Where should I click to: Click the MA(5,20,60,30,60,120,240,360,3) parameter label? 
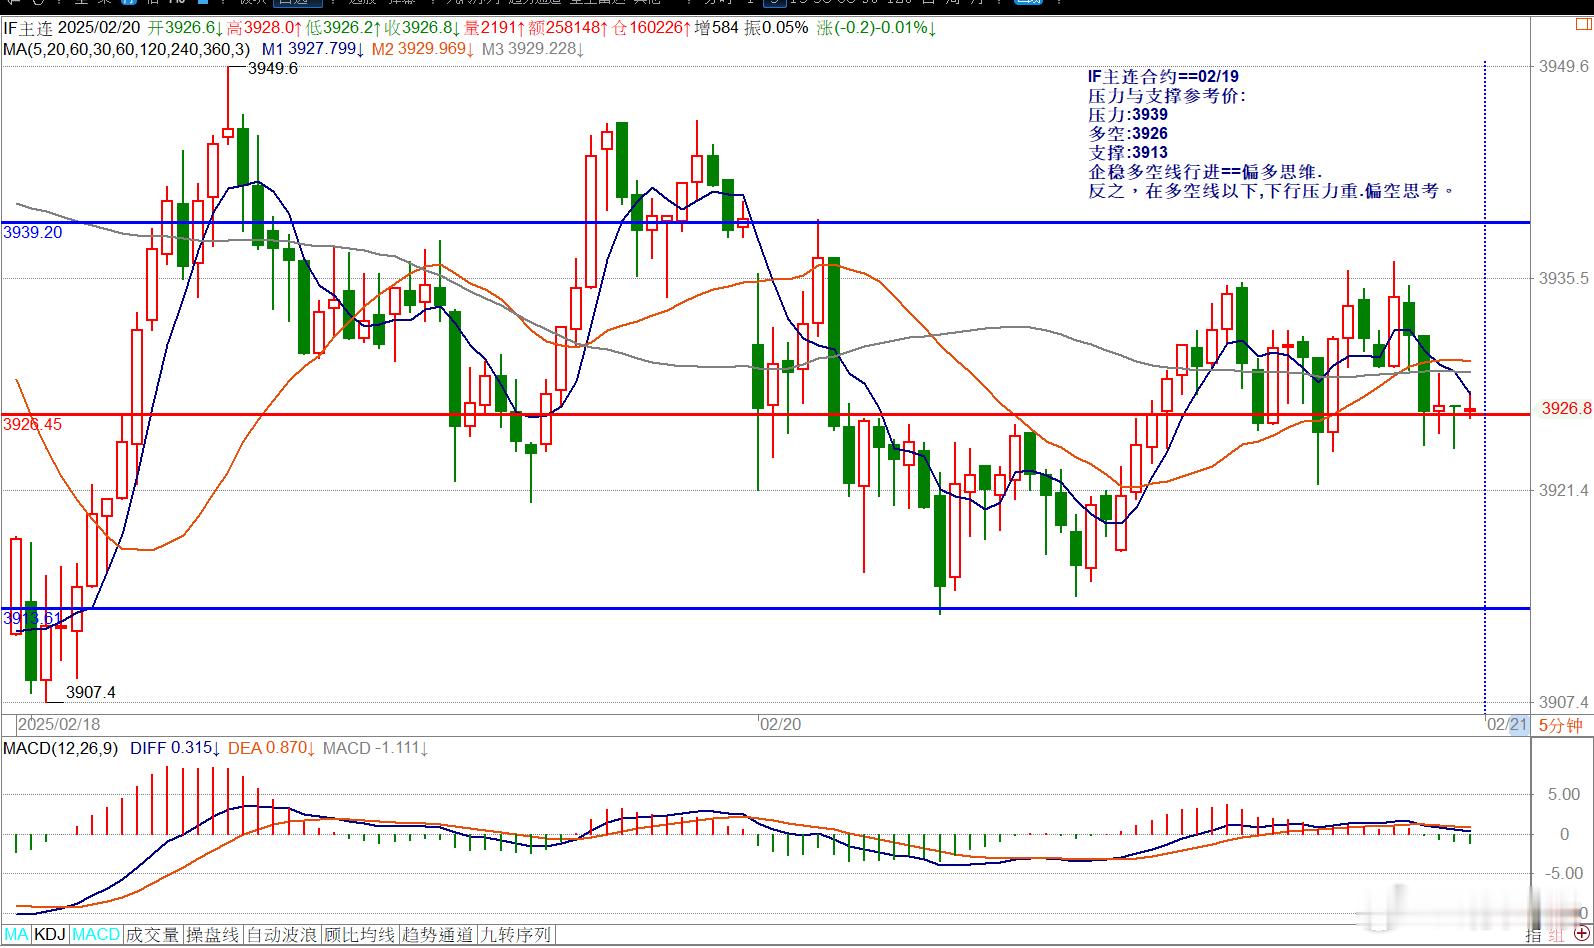click(x=126, y=48)
